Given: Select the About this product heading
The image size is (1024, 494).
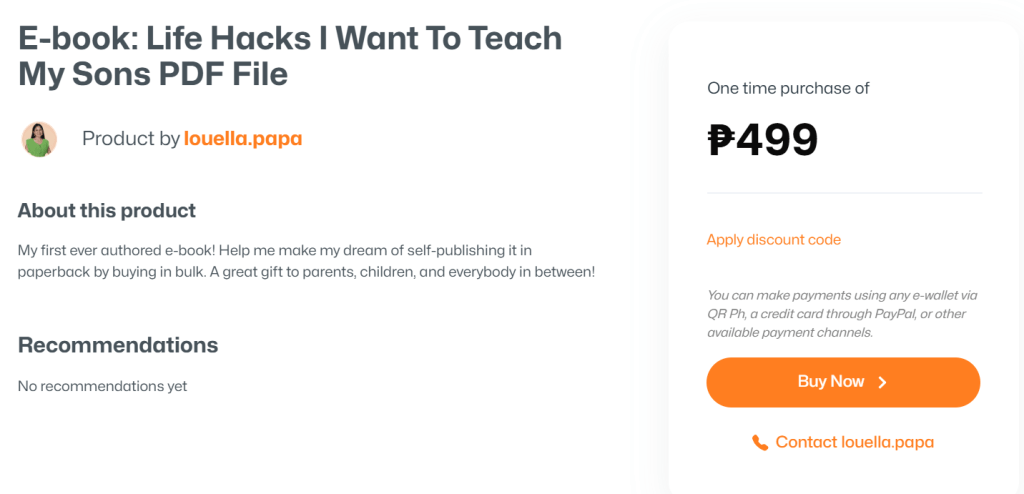Looking at the screenshot, I should pos(107,211).
